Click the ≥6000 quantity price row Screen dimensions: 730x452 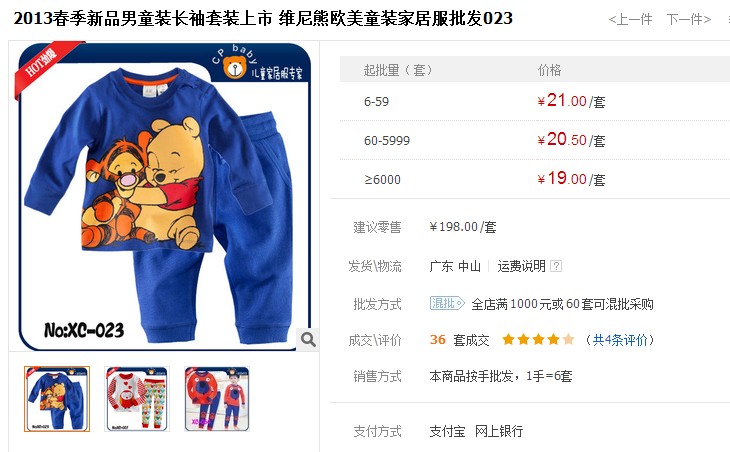point(534,179)
